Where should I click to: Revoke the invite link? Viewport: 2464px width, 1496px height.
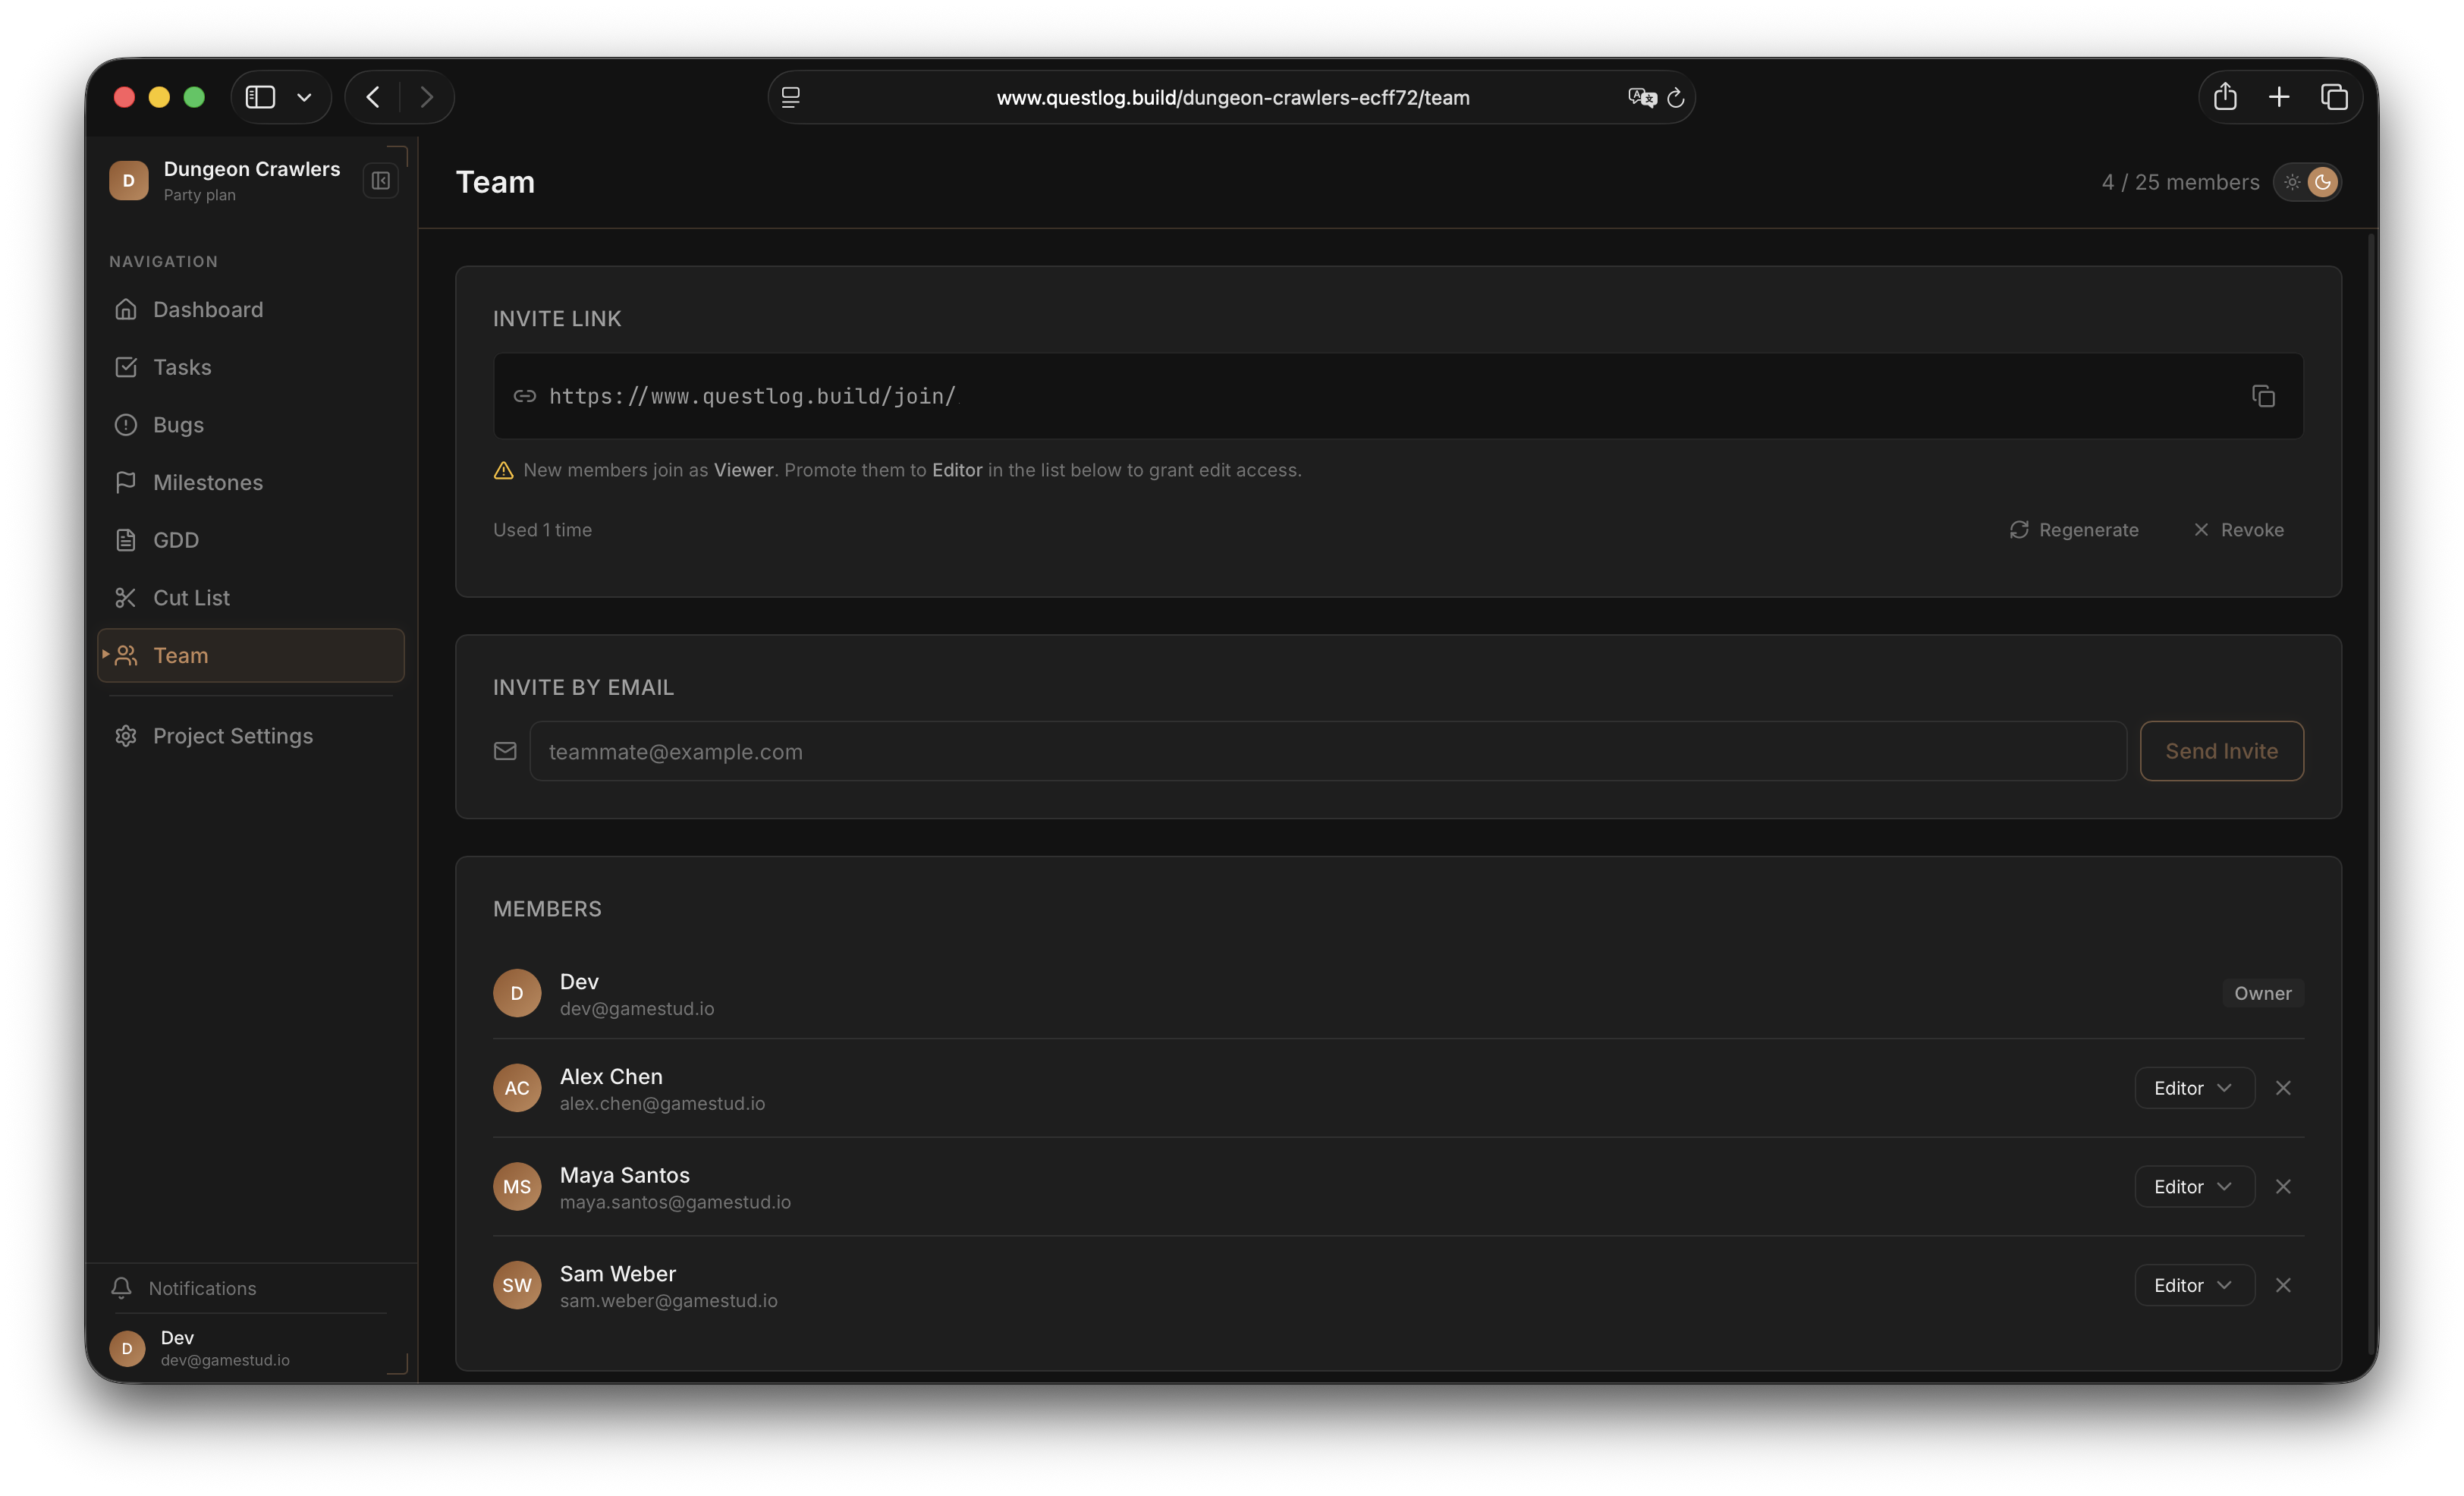coord(2238,530)
